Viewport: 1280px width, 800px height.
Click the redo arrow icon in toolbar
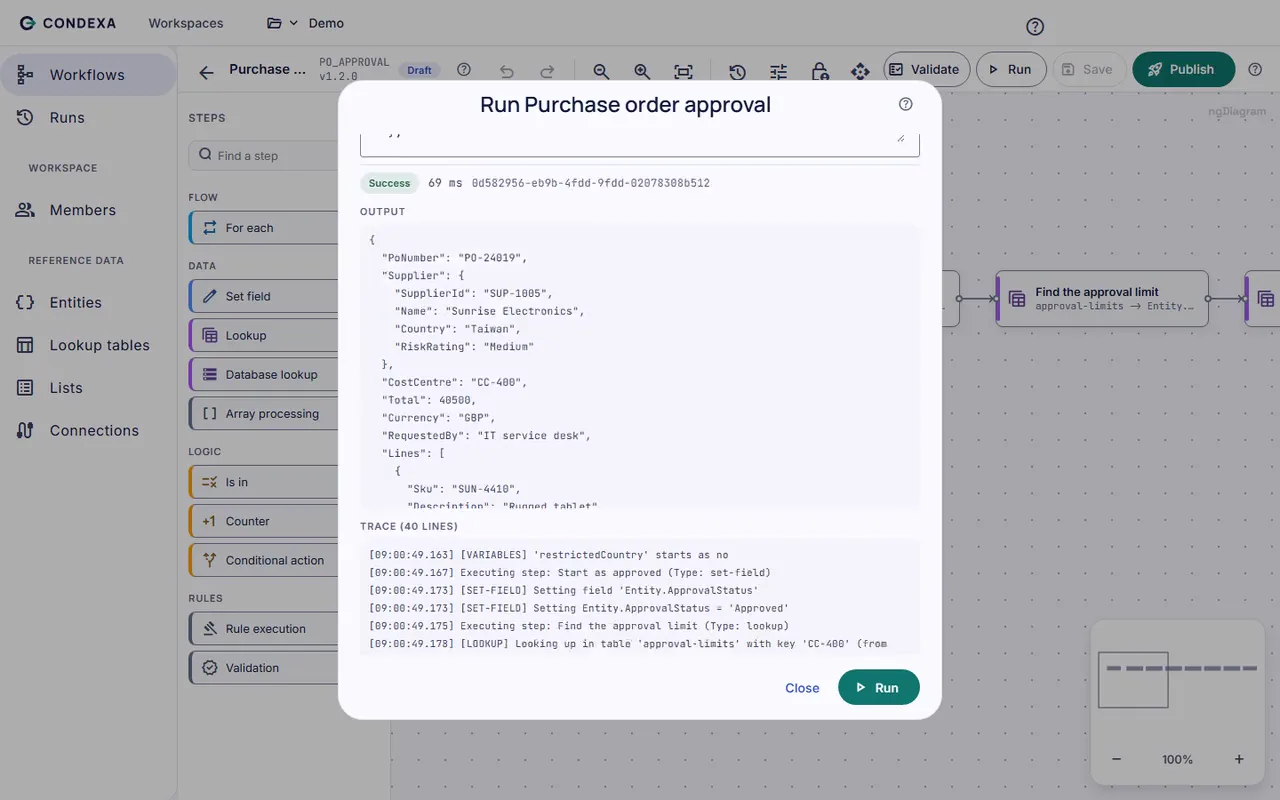coord(547,70)
